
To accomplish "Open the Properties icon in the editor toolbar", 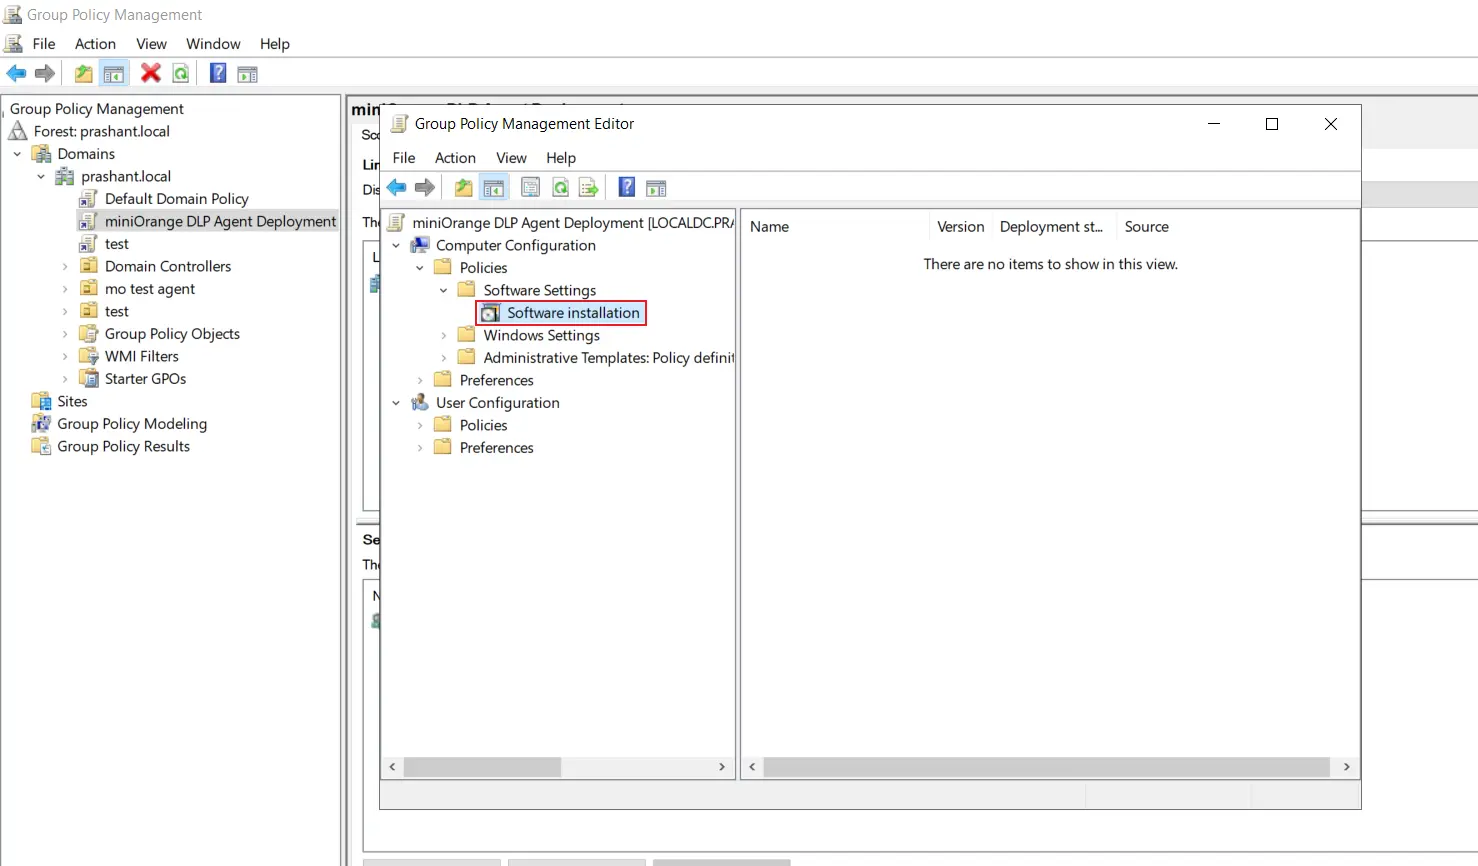I will pyautogui.click(x=530, y=187).
